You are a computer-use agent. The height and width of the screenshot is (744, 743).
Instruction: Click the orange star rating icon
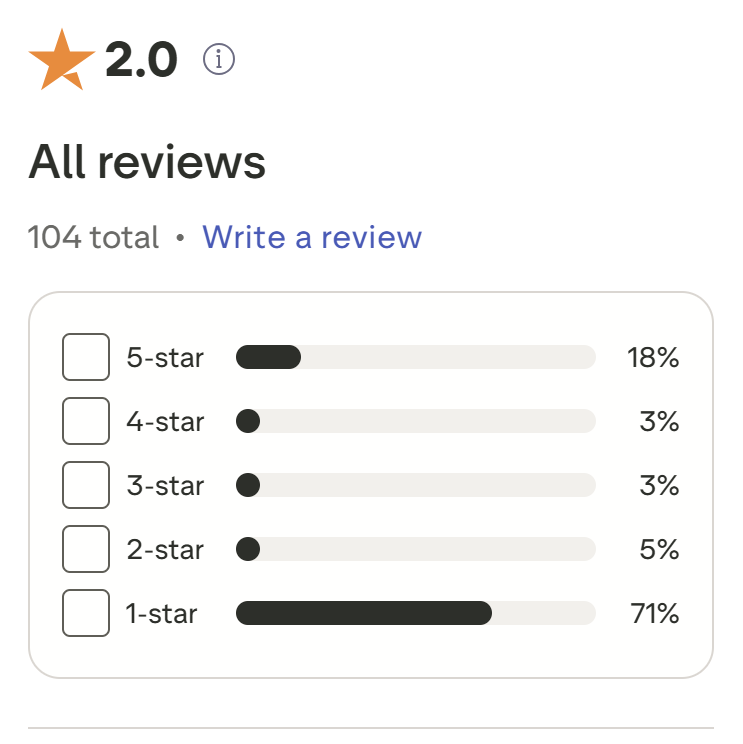(x=62, y=59)
